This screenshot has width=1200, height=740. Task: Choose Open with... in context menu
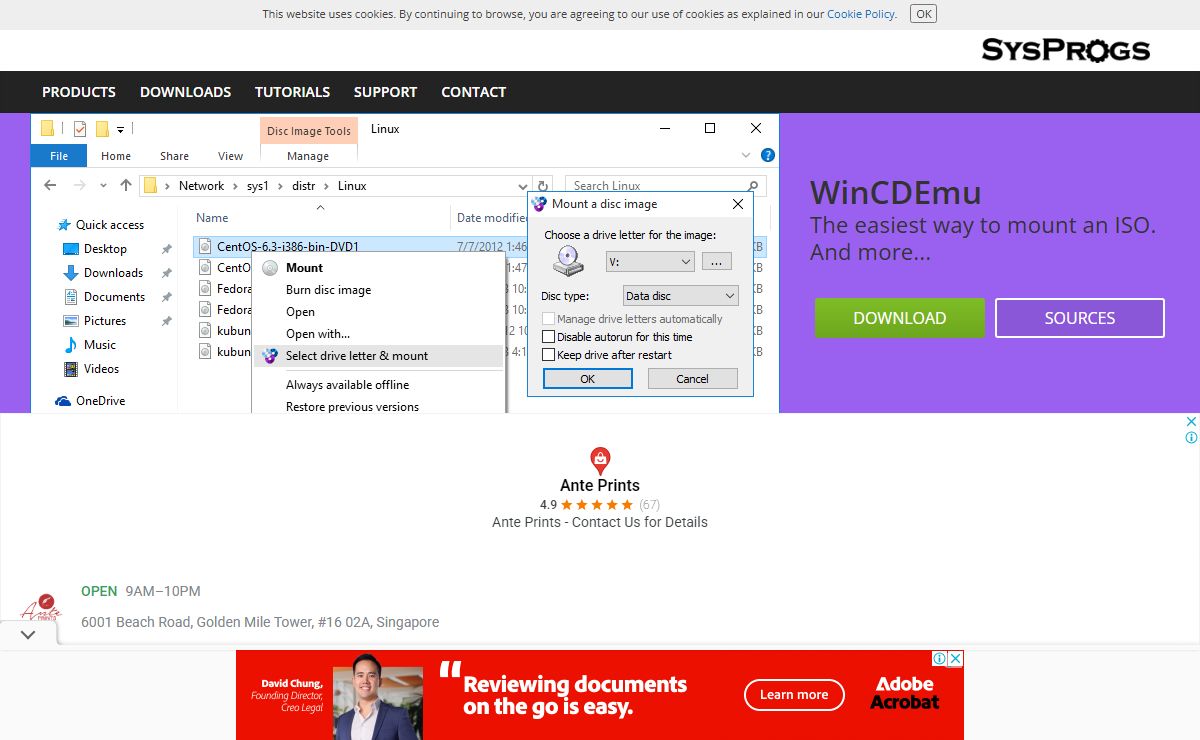pos(318,334)
